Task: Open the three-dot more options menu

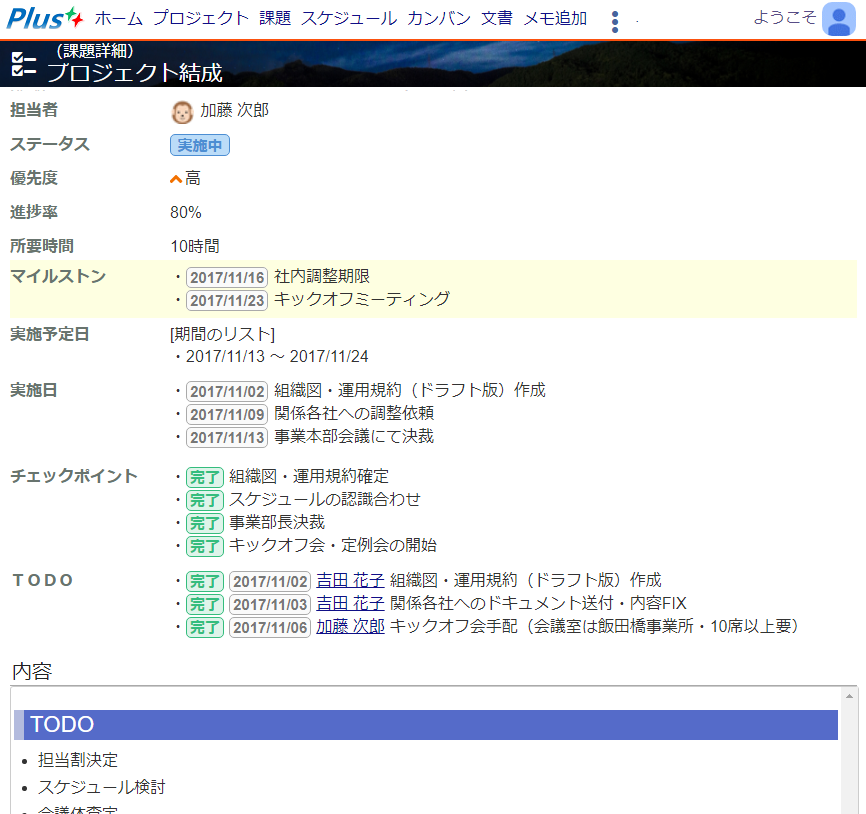Action: coord(614,22)
